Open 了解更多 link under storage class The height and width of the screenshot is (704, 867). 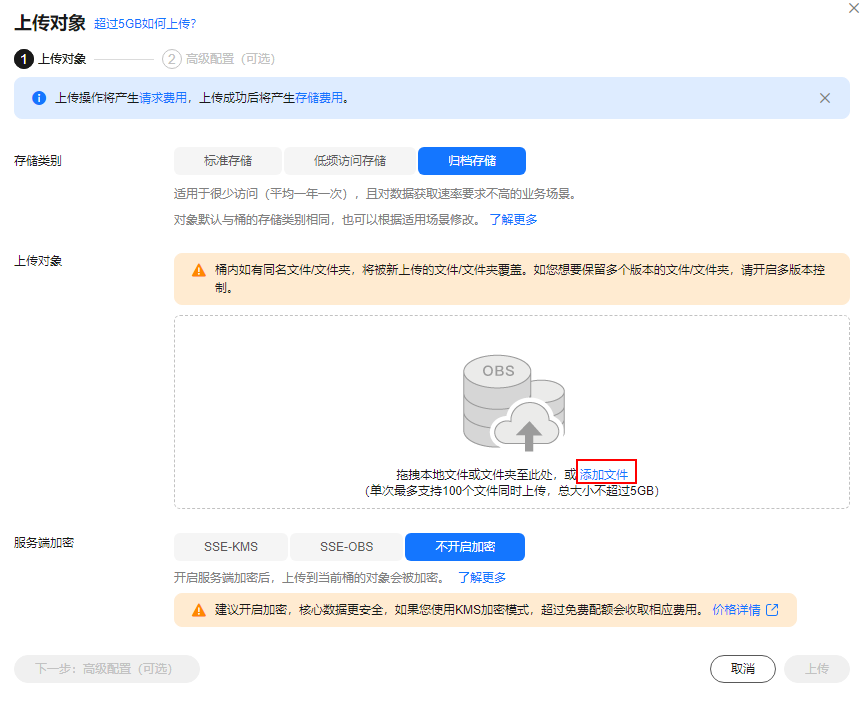point(513,220)
